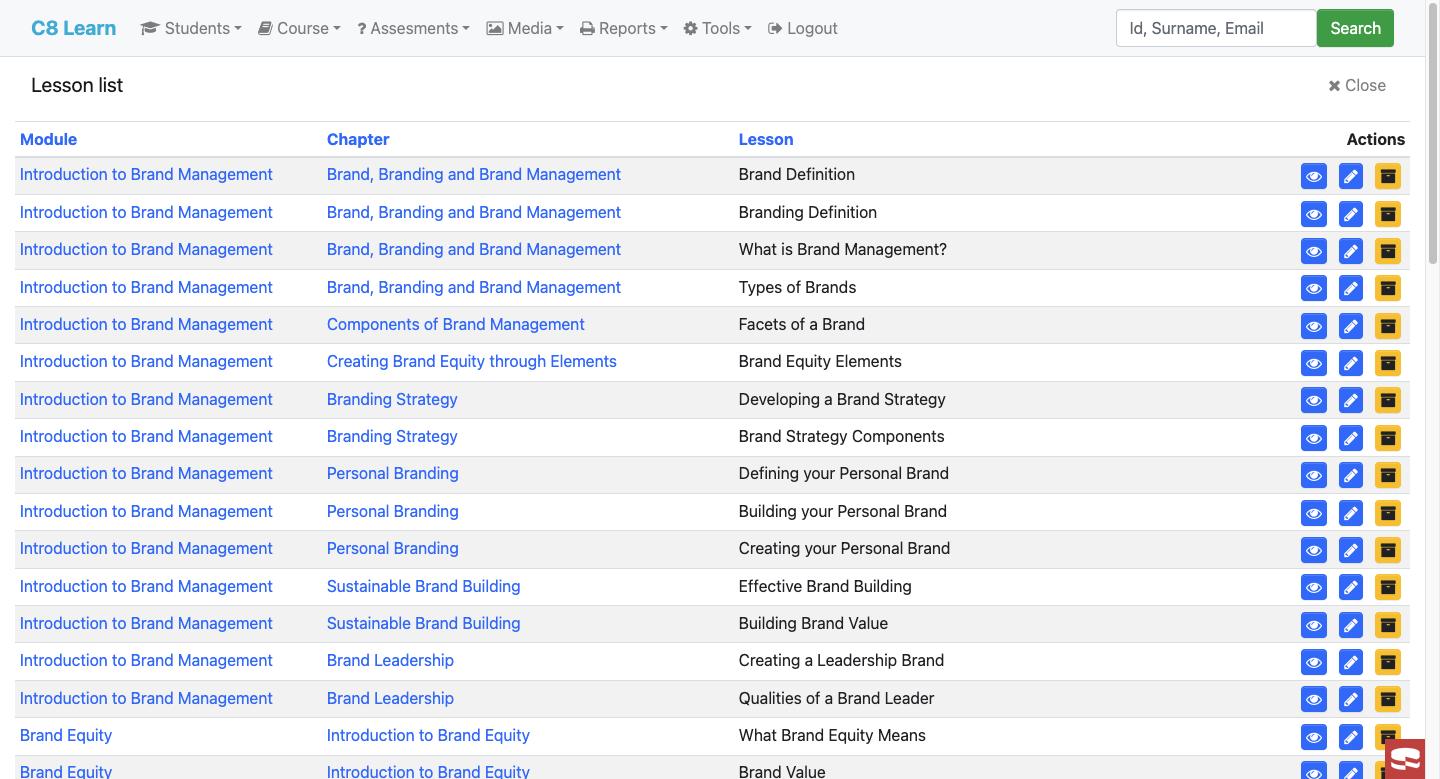The width and height of the screenshot is (1440, 779).
Task: Open Personal Branding chapter for Defining your Personal Brand
Action: click(393, 473)
